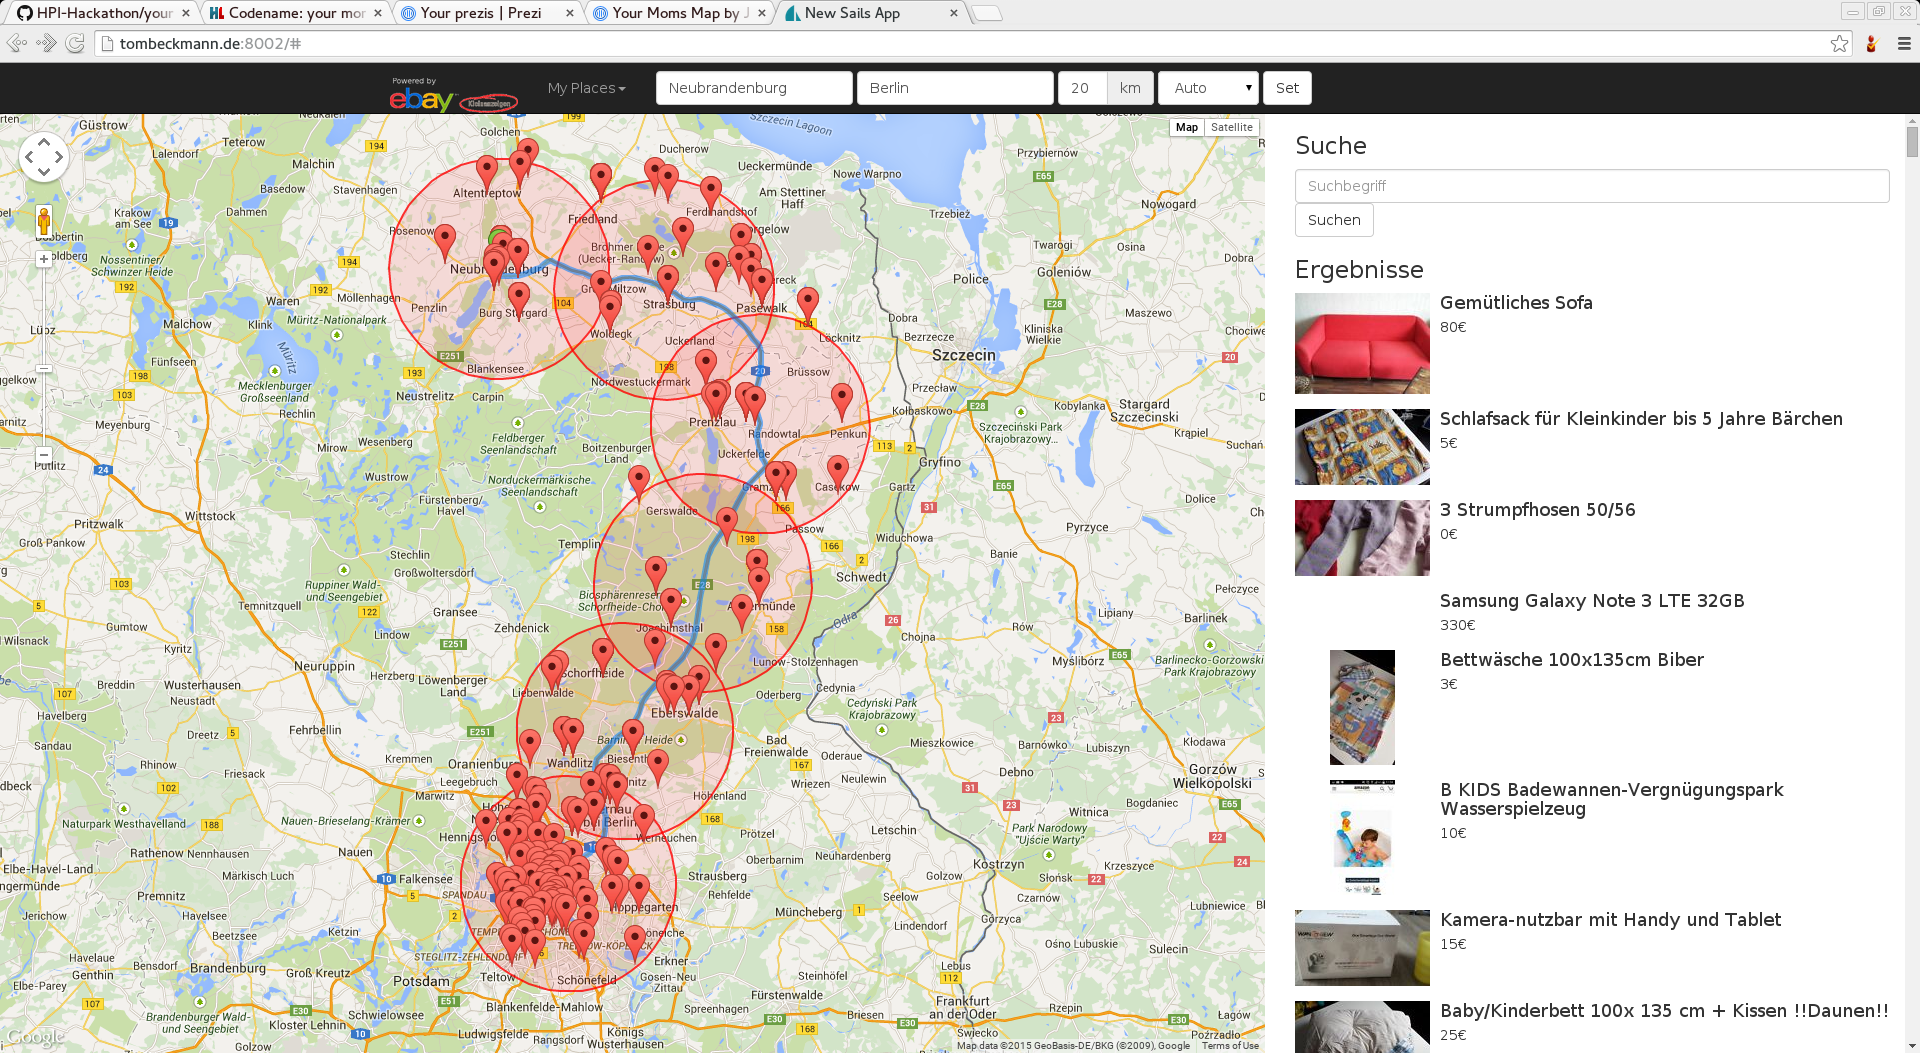Open the 3 Strumpfhosen 50/56 listing

(x=1537, y=510)
